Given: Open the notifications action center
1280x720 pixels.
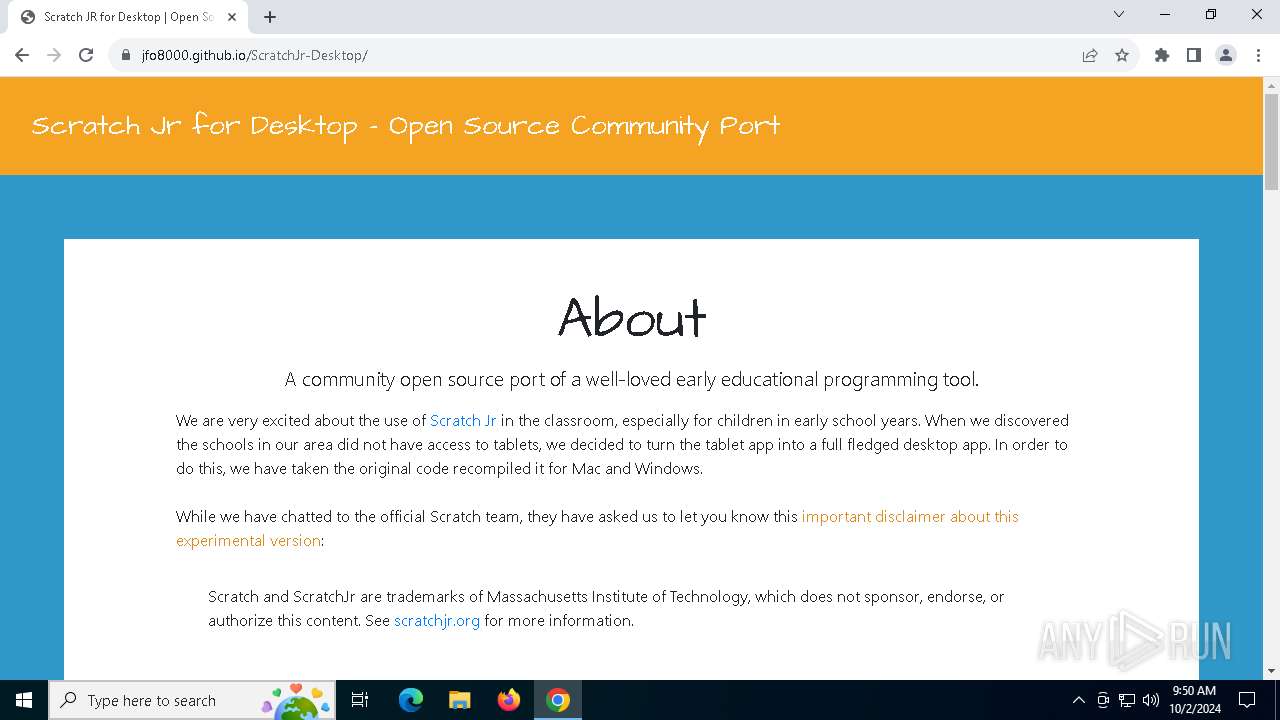Looking at the screenshot, I should (1247, 700).
